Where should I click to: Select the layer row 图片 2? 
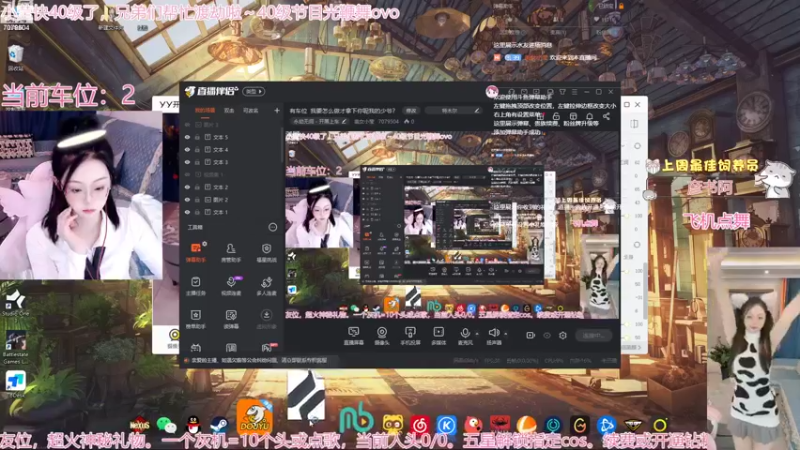click(232, 199)
